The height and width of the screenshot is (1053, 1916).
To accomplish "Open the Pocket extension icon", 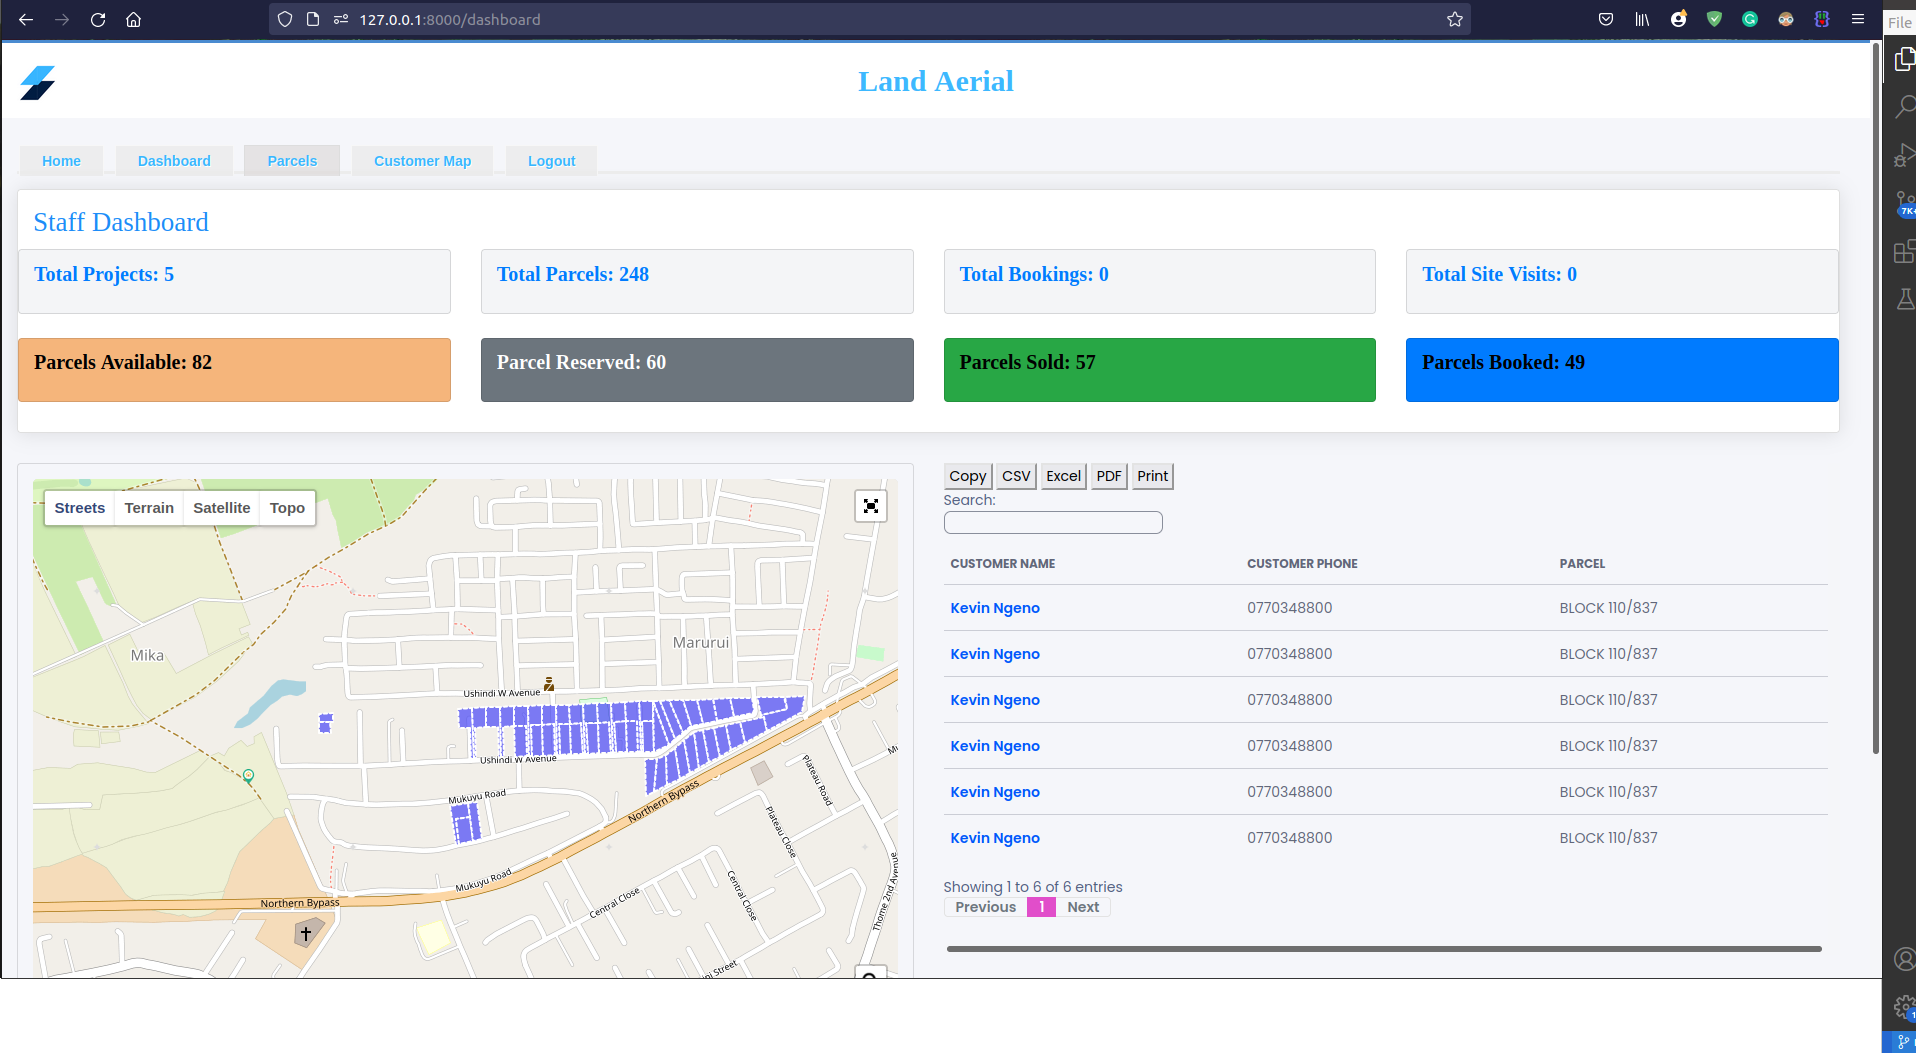I will (1606, 19).
